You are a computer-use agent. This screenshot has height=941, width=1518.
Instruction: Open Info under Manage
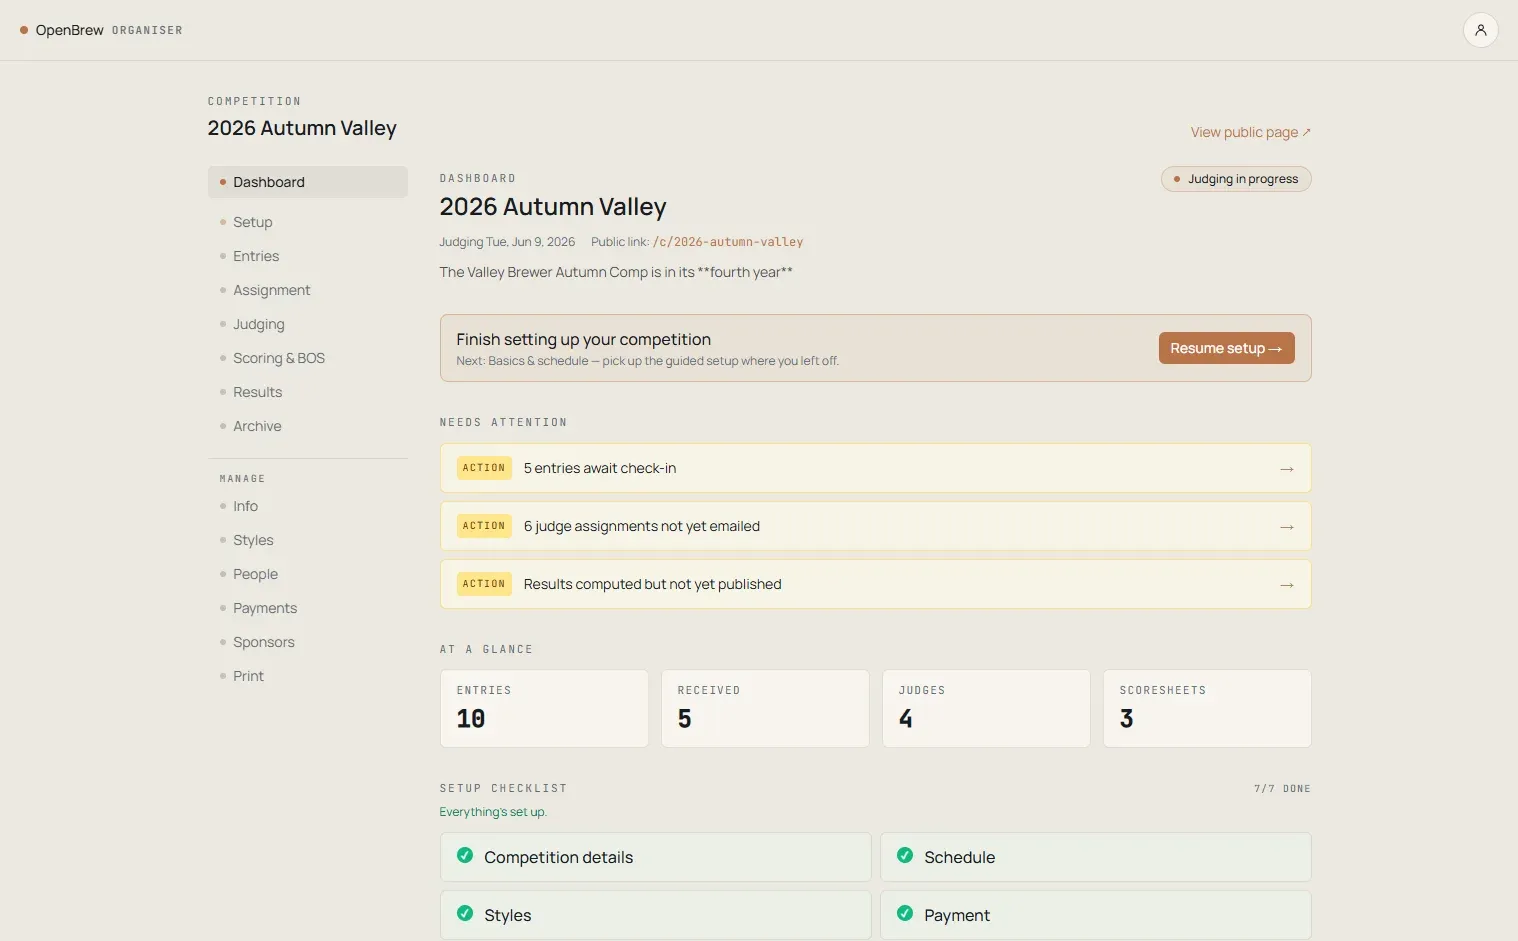click(308, 506)
